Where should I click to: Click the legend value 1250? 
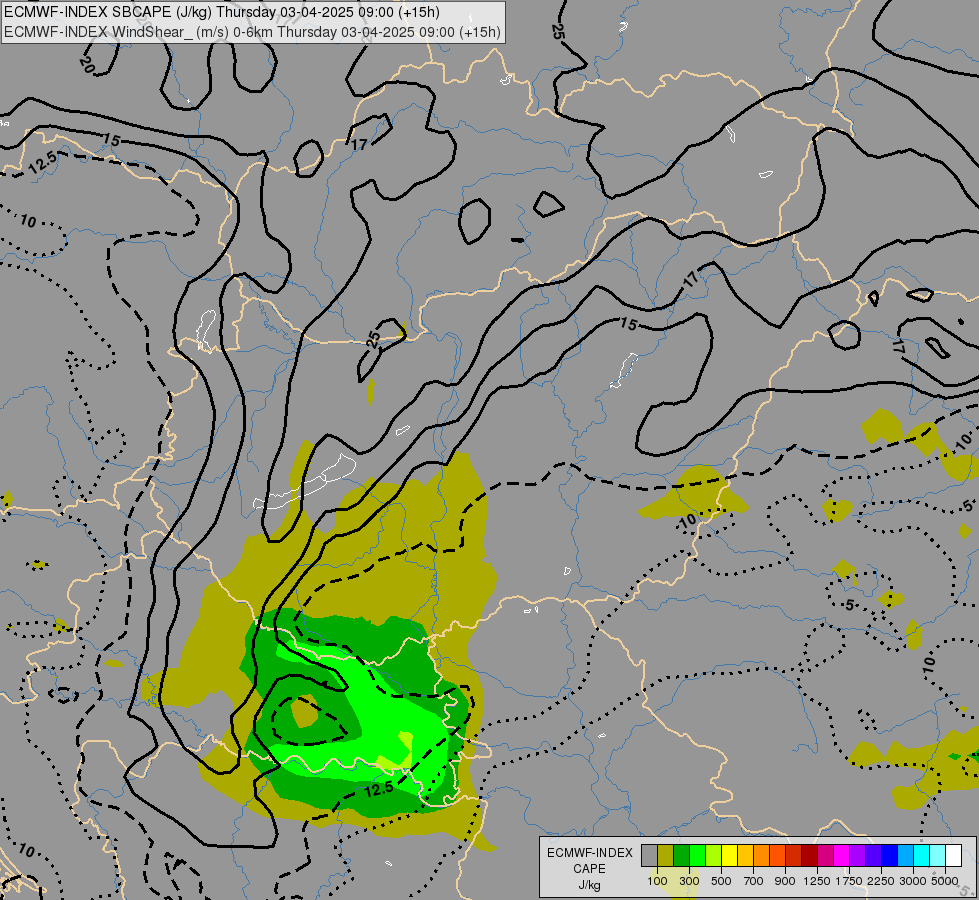(817, 881)
